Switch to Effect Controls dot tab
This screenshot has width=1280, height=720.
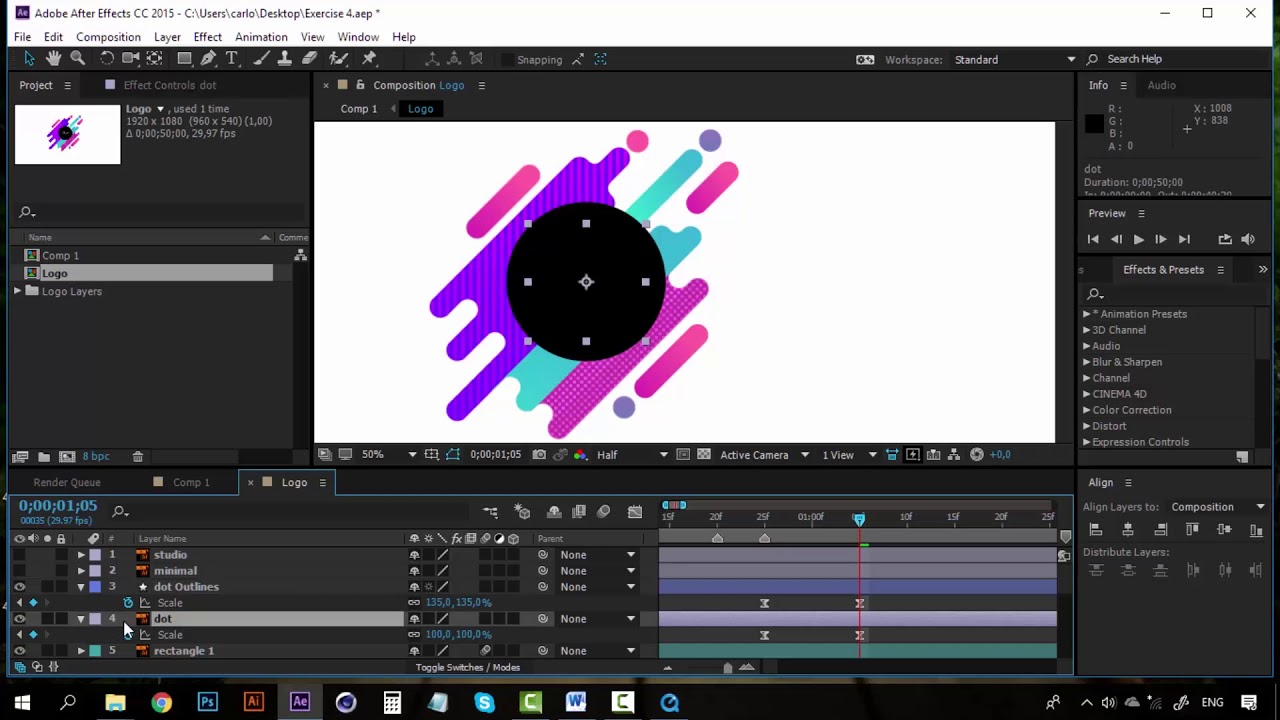169,85
